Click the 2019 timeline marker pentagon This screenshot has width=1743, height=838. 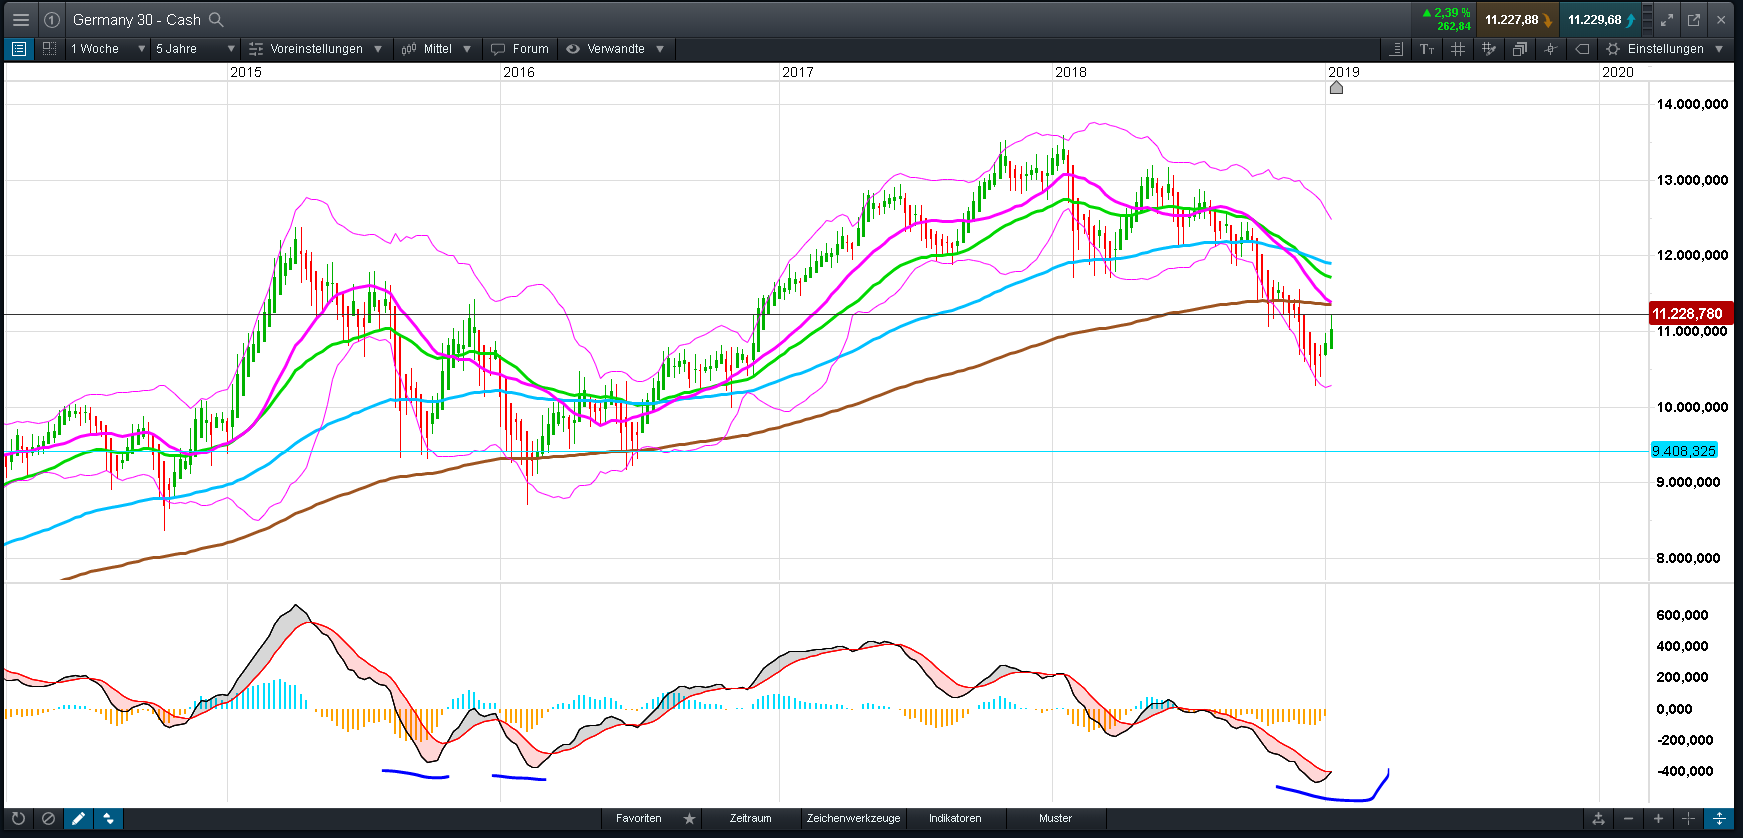[1336, 87]
